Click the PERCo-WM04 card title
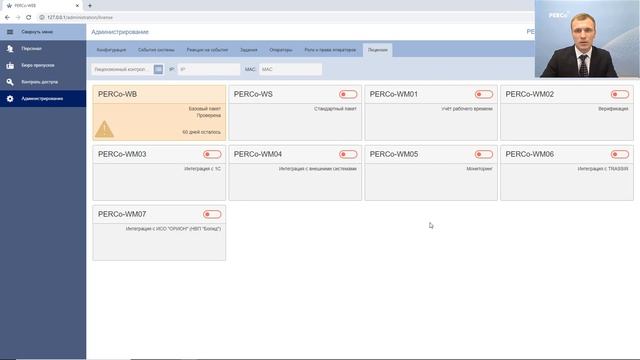The image size is (640, 360). click(258, 154)
